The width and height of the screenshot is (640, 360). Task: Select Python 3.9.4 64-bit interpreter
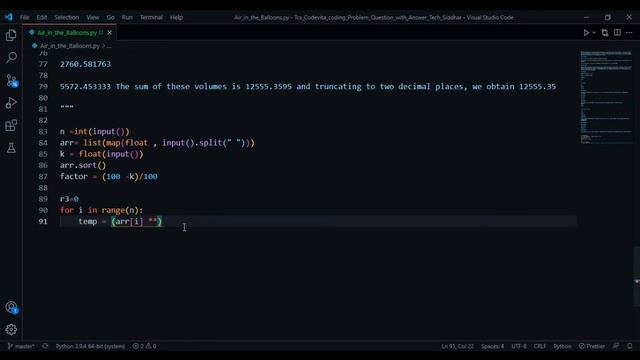click(90, 346)
